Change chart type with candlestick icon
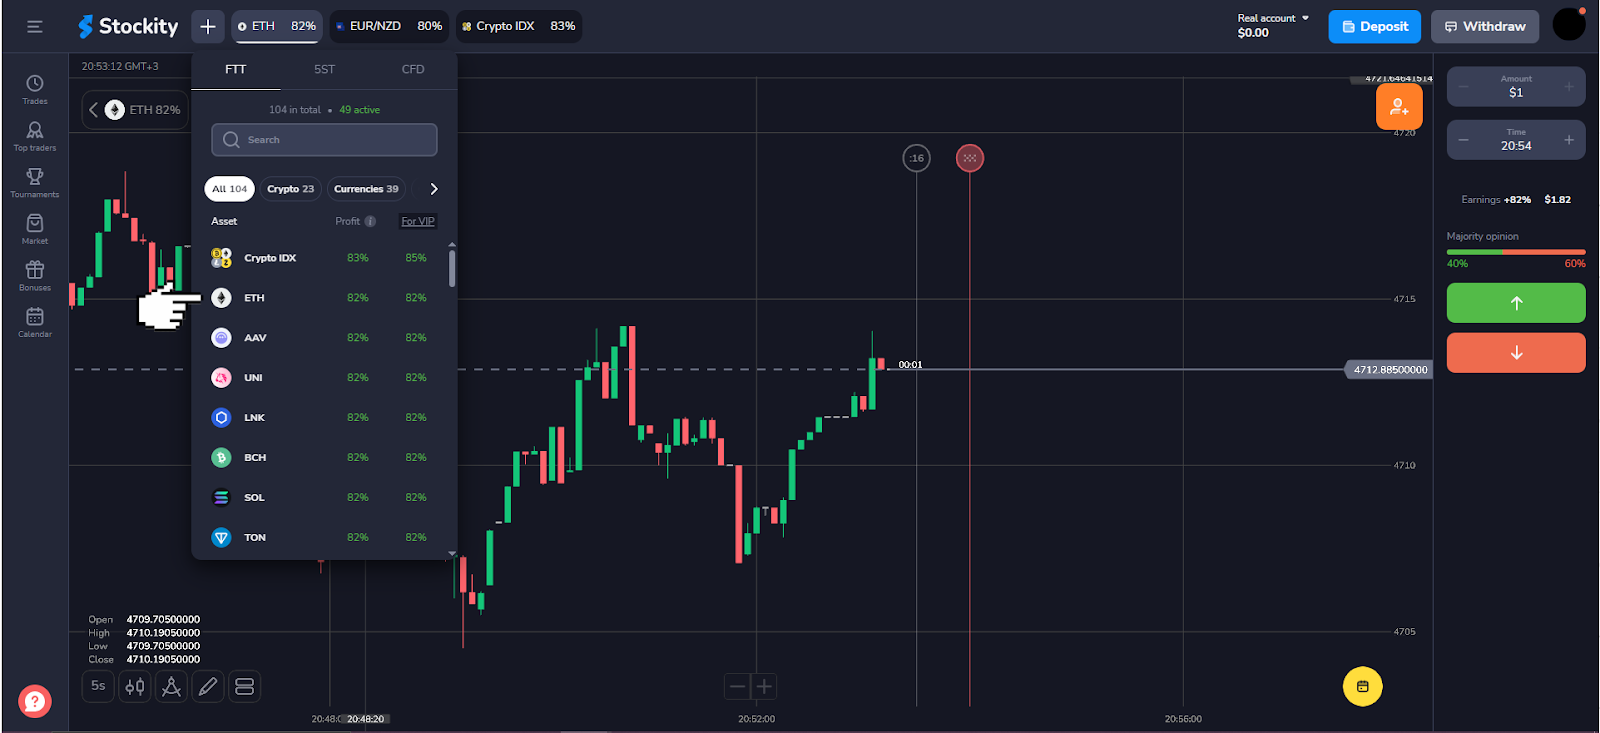This screenshot has width=1600, height=733. point(135,686)
